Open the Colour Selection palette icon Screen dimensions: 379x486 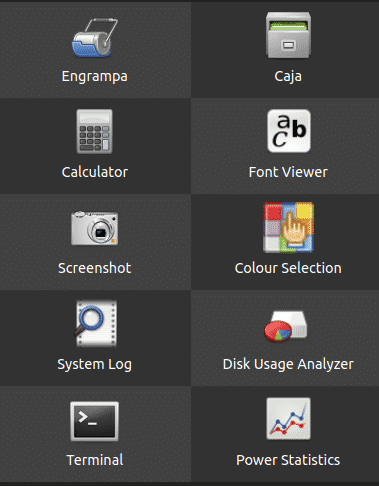tap(288, 227)
